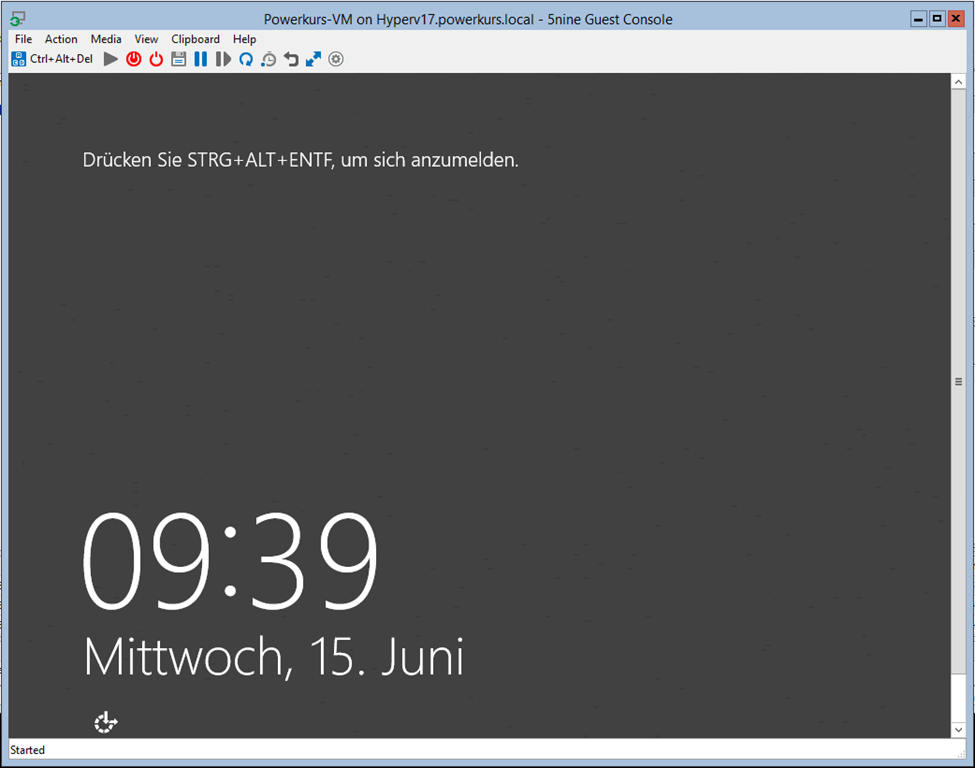Turn off the VM with the solid red power icon
This screenshot has width=975, height=768.
pyautogui.click(x=134, y=59)
